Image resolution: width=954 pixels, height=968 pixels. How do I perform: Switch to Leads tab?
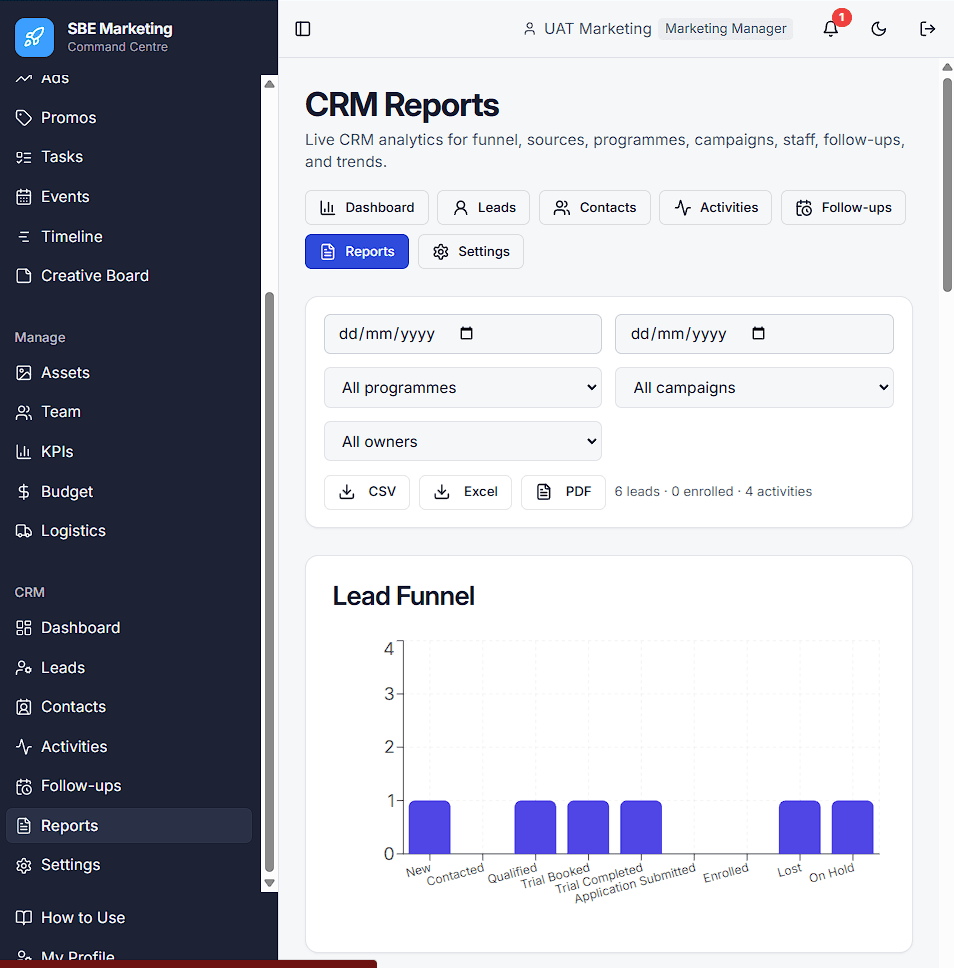pyautogui.click(x=483, y=207)
